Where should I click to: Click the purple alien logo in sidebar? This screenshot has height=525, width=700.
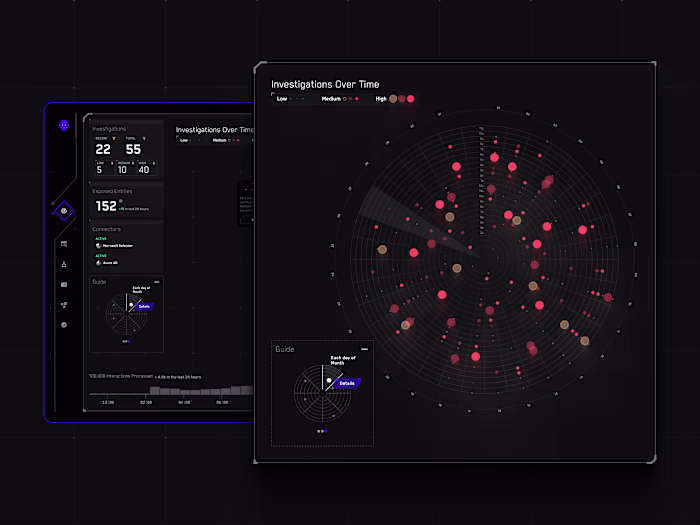coord(64,125)
